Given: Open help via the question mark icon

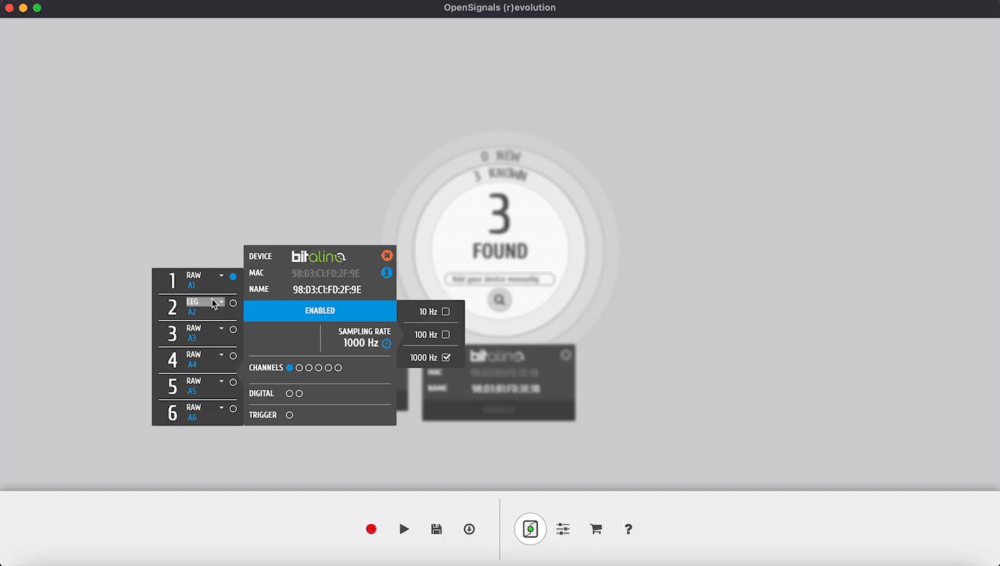Looking at the screenshot, I should (628, 529).
